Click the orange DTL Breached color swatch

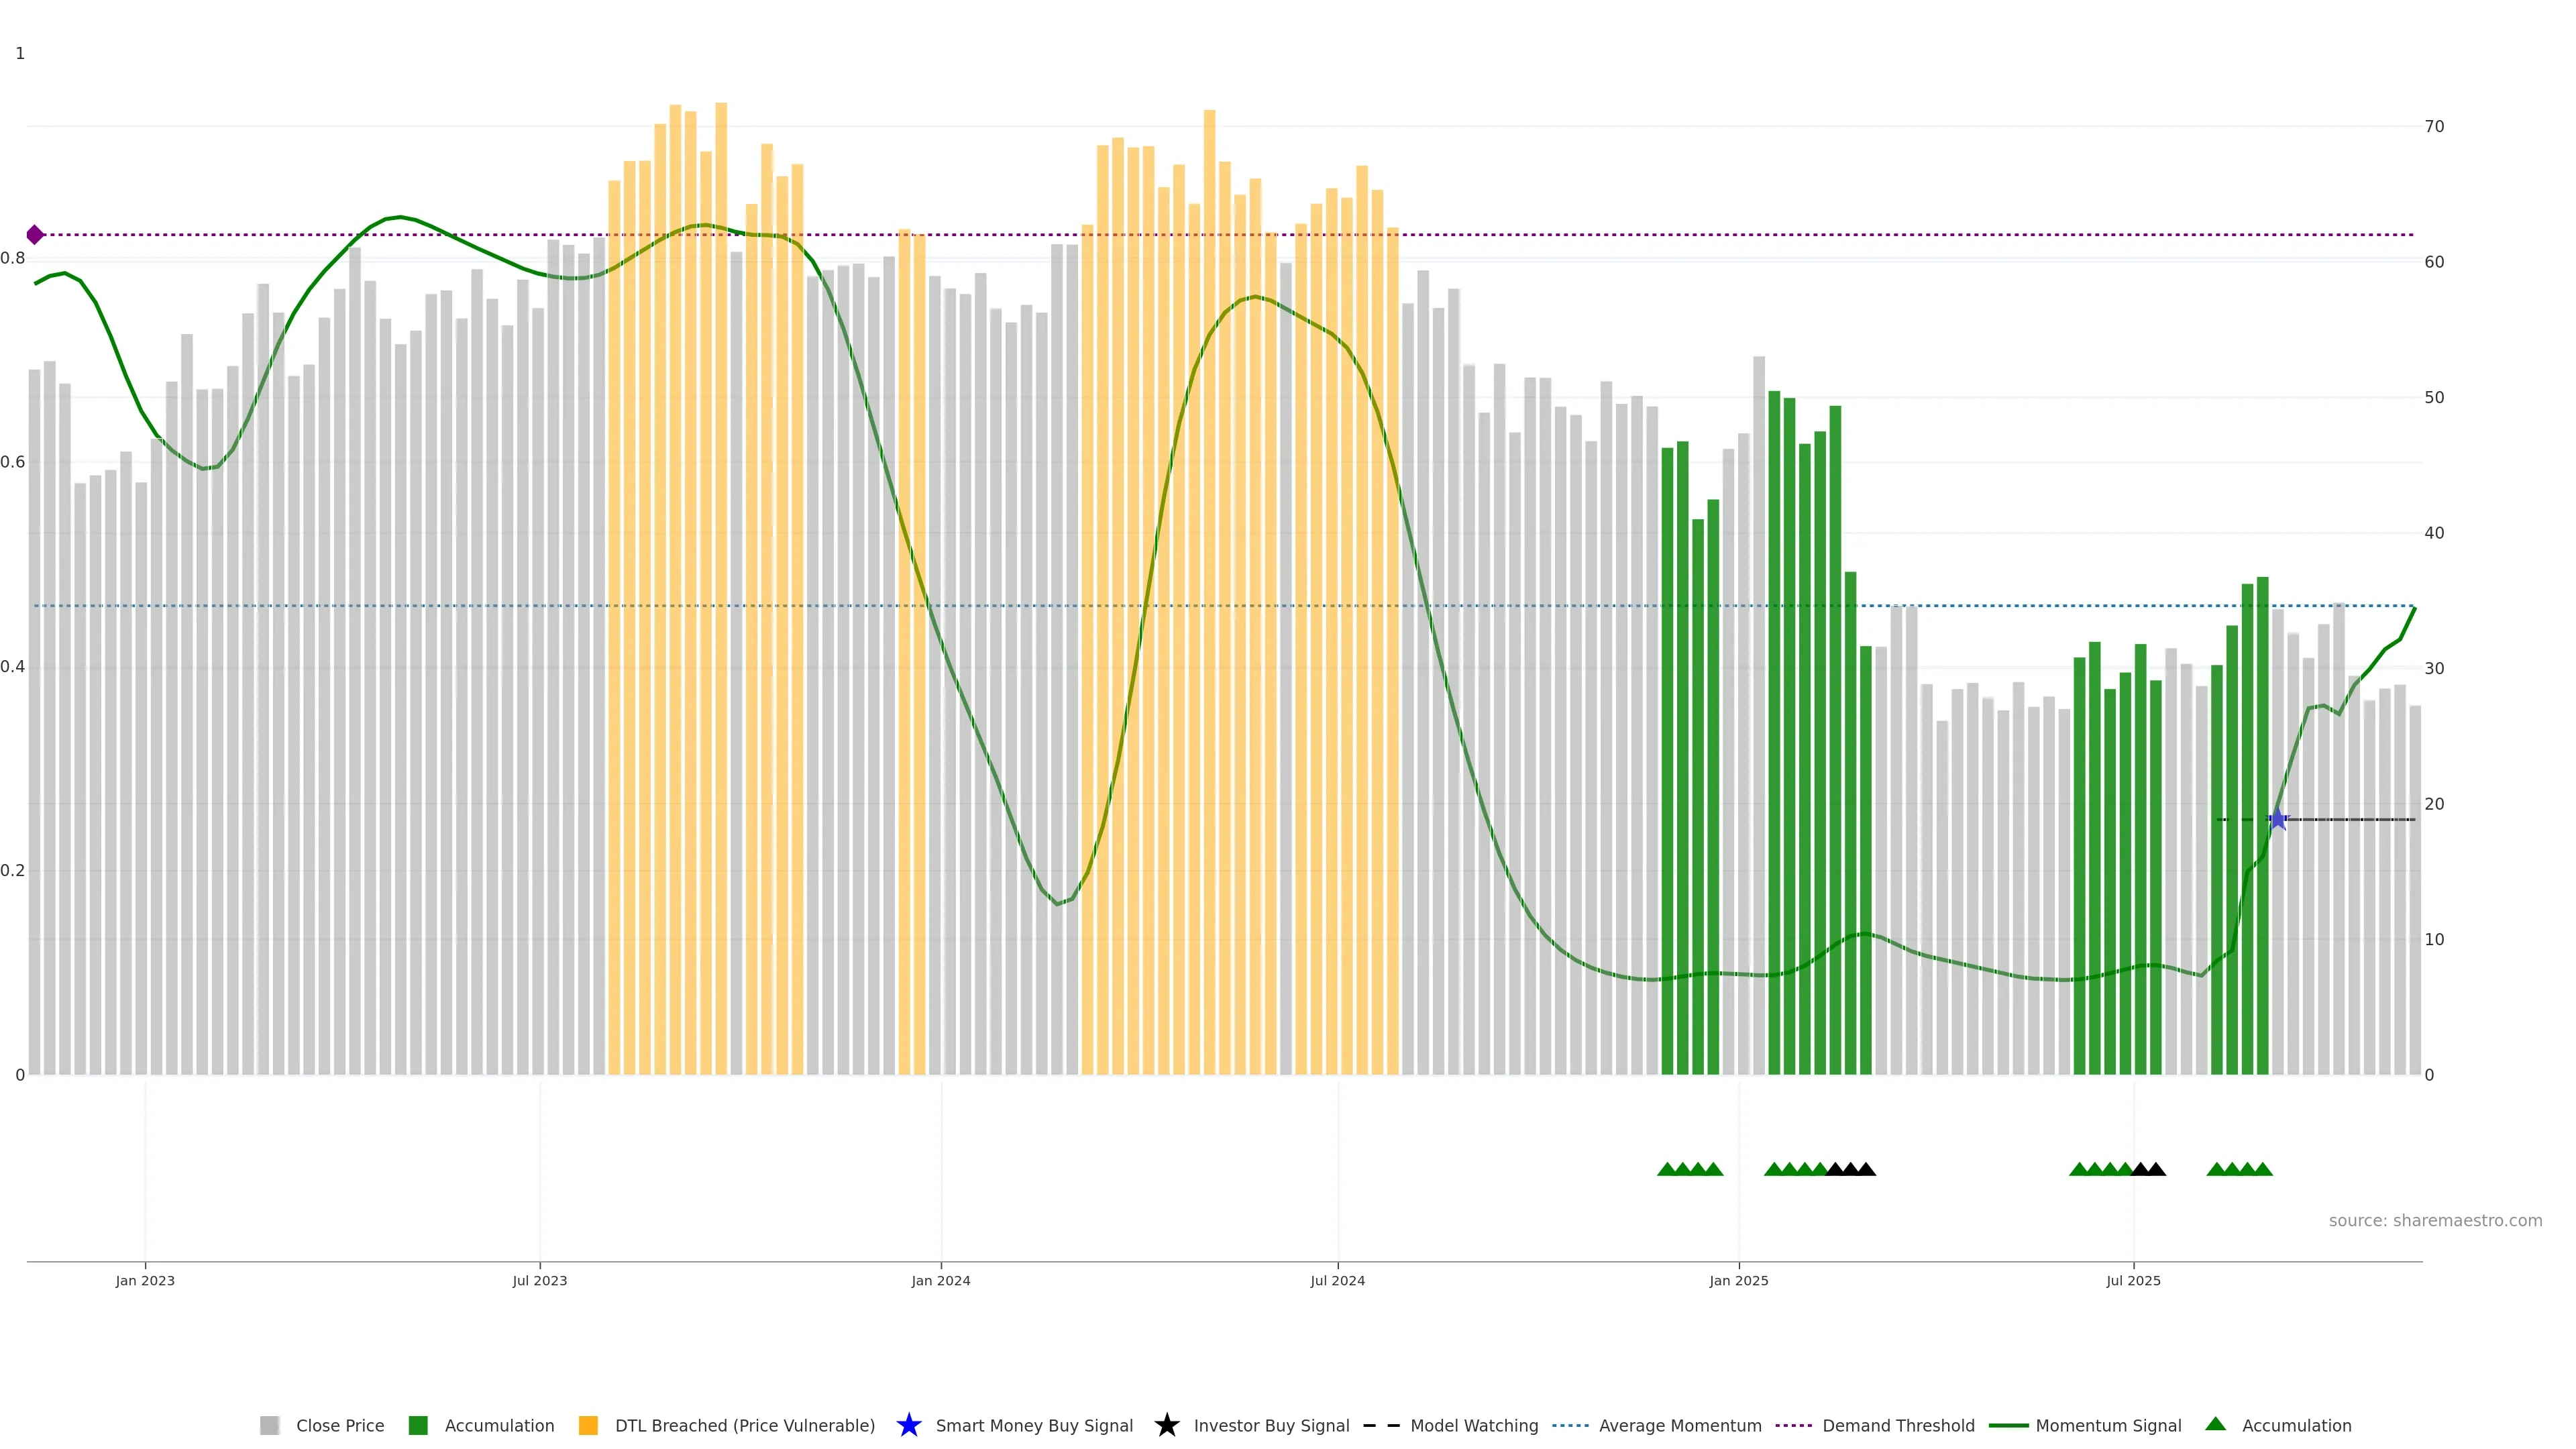click(588, 1425)
